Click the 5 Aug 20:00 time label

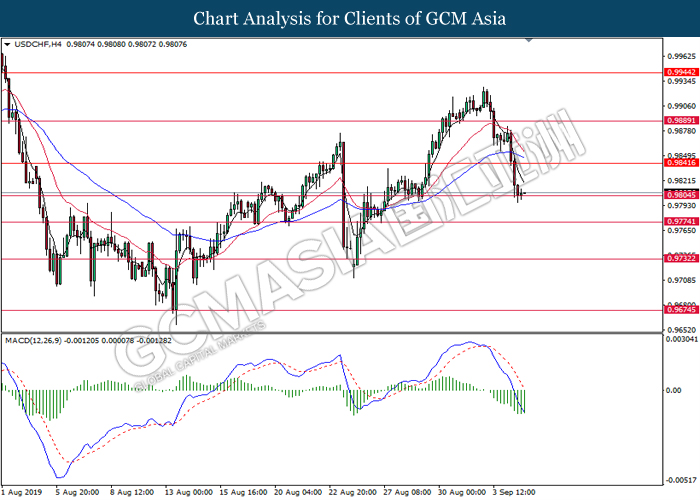77,492
